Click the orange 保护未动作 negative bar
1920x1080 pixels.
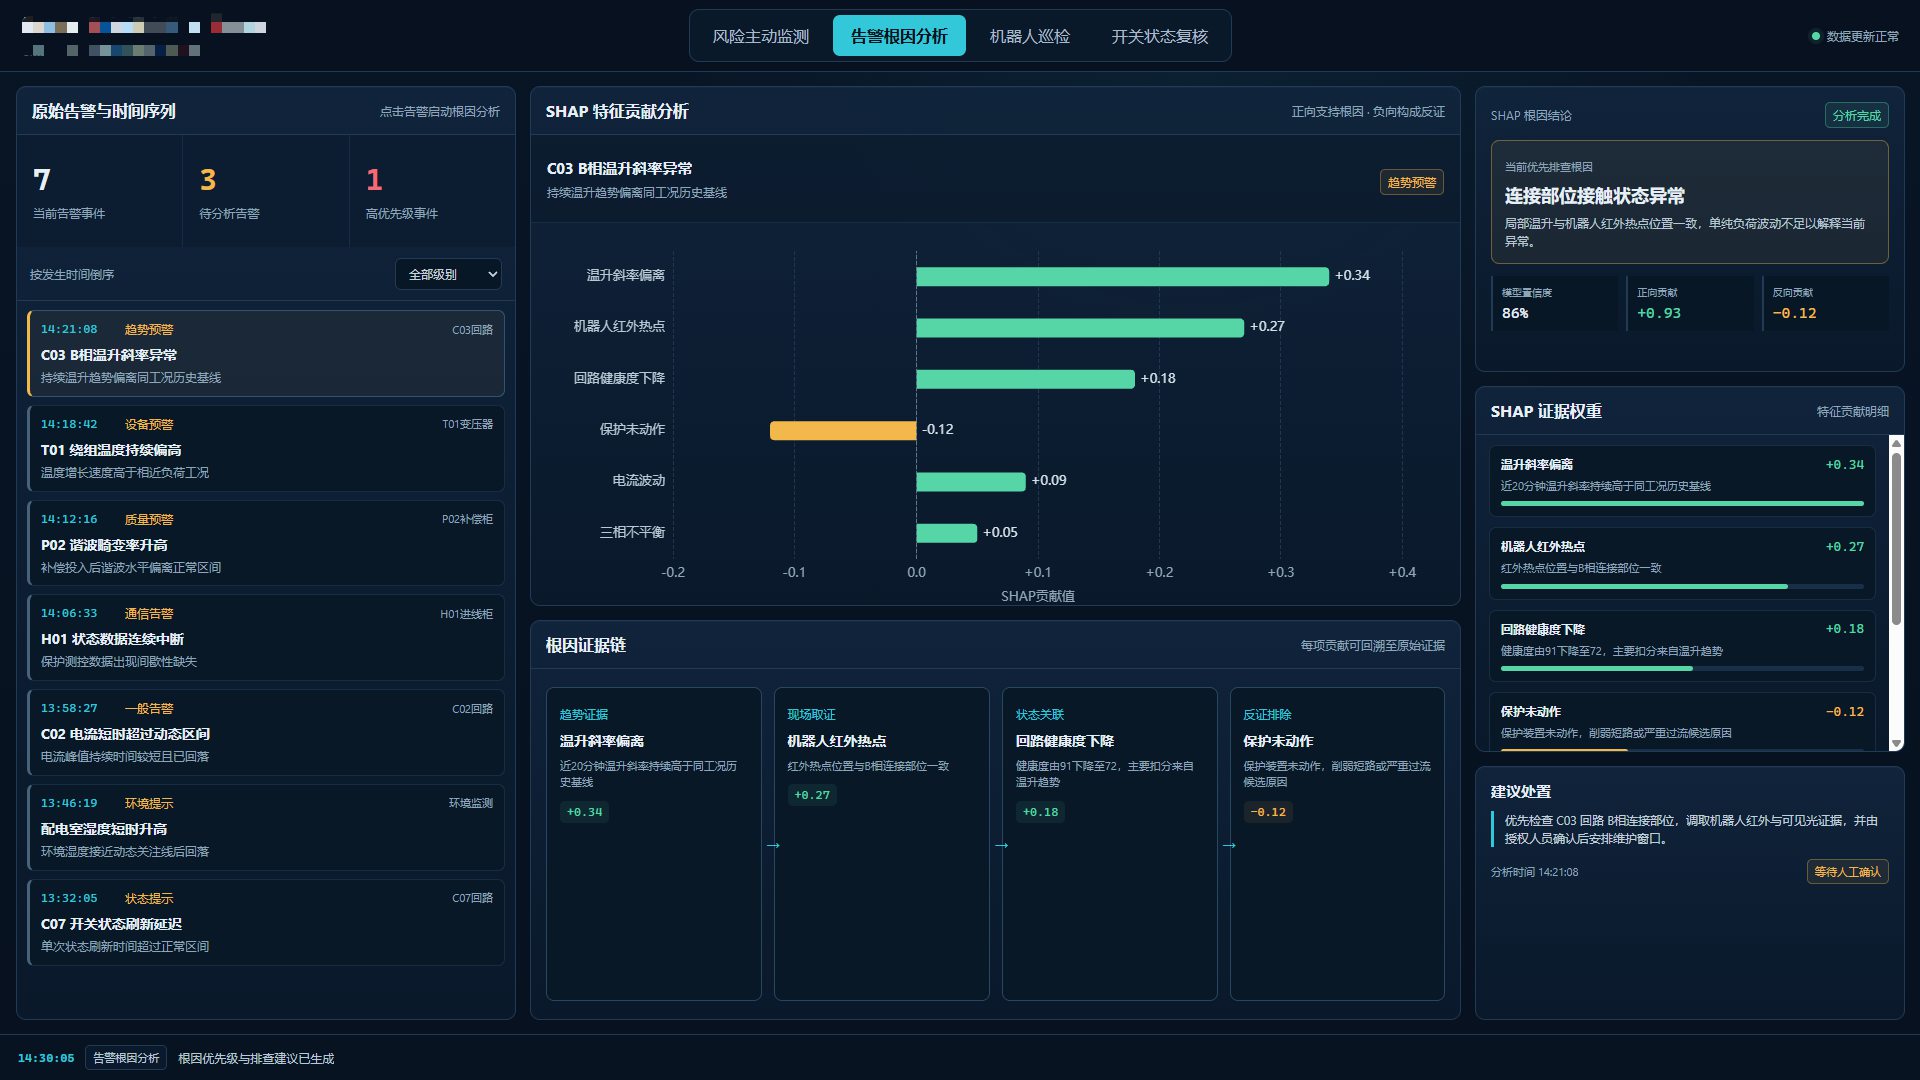coord(843,430)
